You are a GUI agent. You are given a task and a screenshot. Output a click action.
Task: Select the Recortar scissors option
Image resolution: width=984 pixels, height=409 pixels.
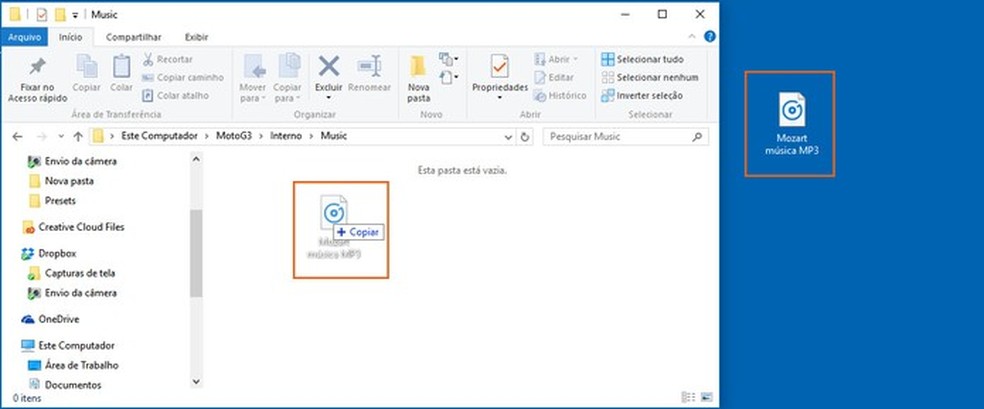[168, 59]
